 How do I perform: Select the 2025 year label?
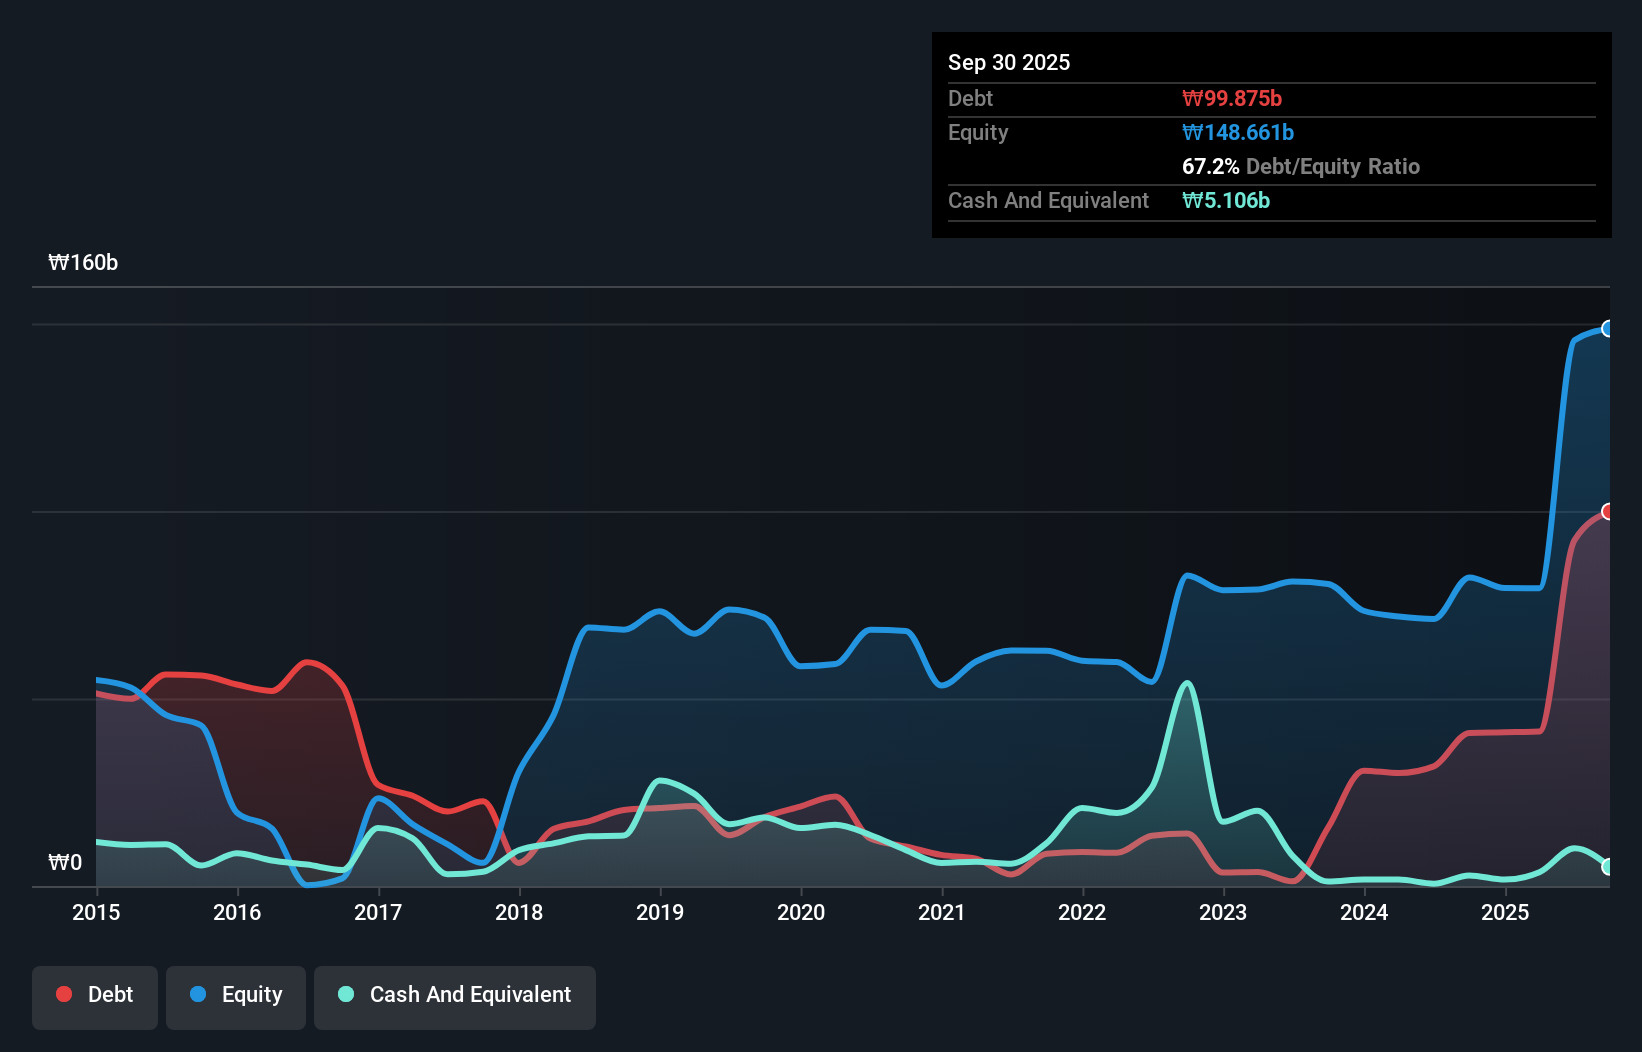pyautogui.click(x=1506, y=912)
